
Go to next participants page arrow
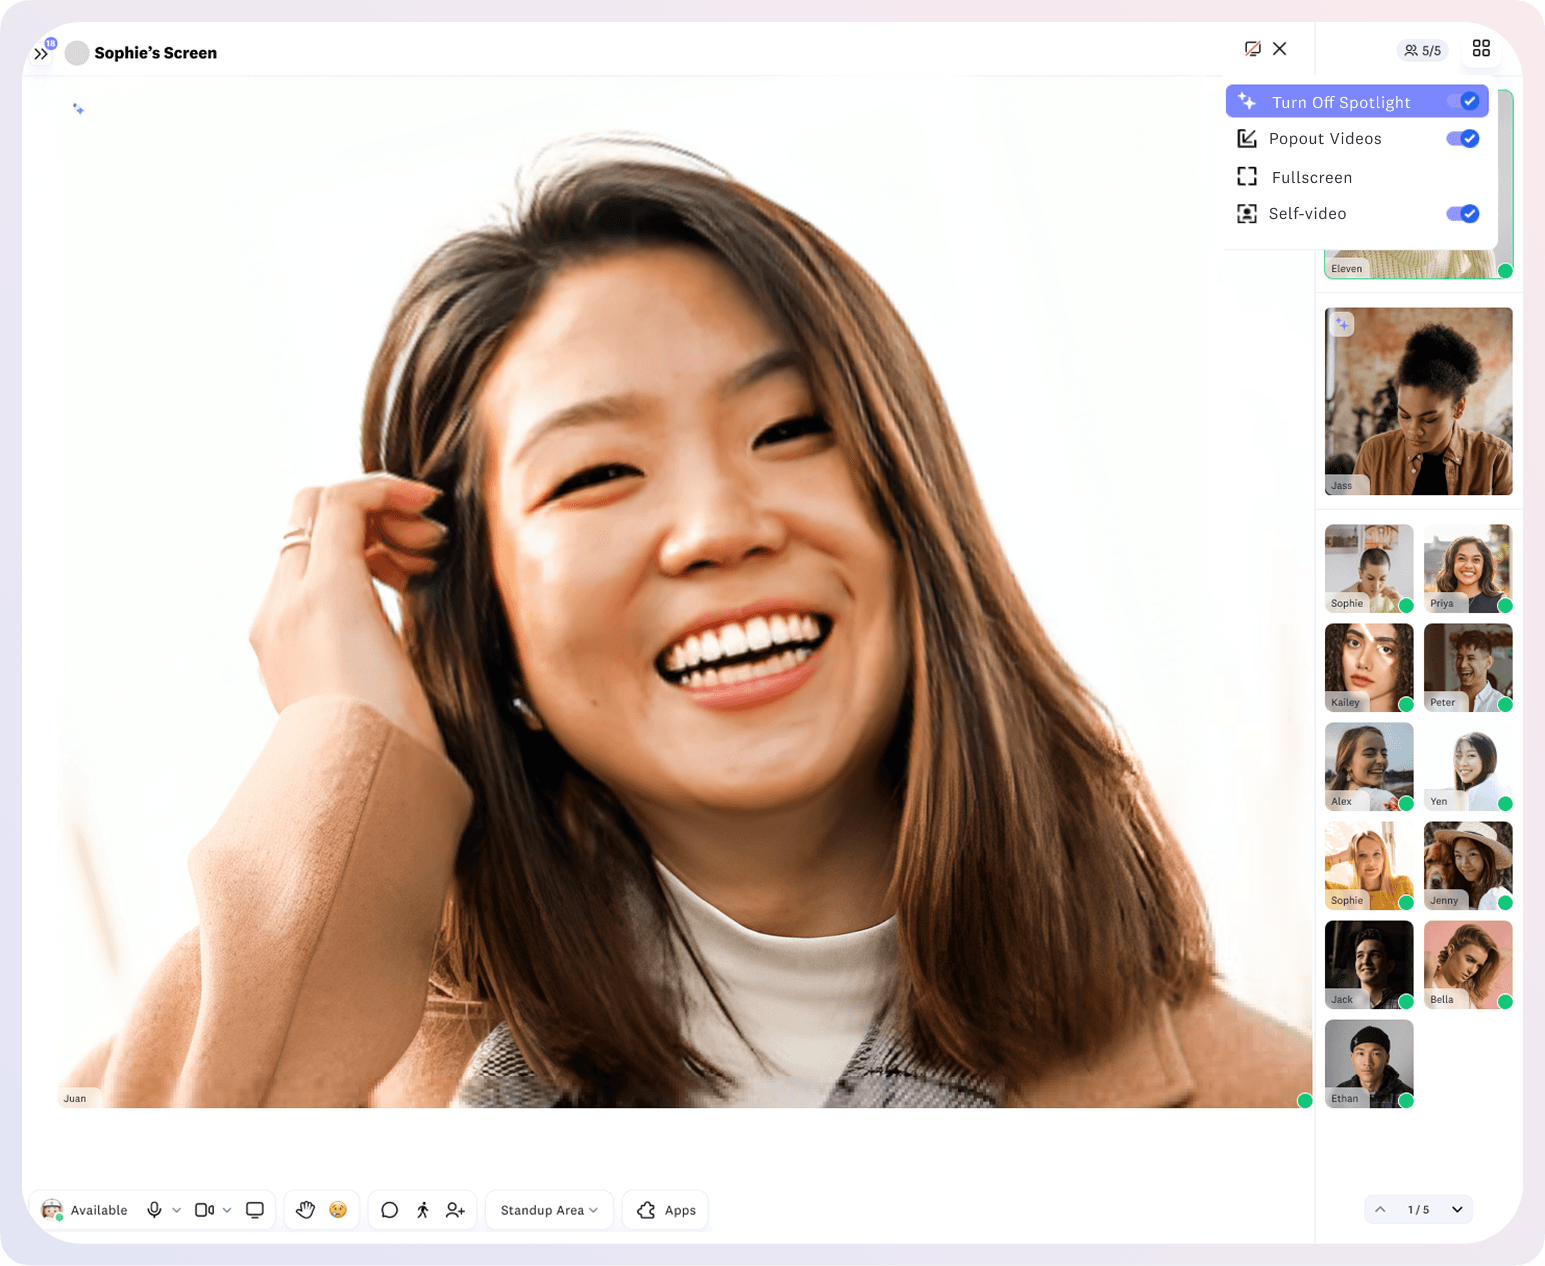1457,1210
